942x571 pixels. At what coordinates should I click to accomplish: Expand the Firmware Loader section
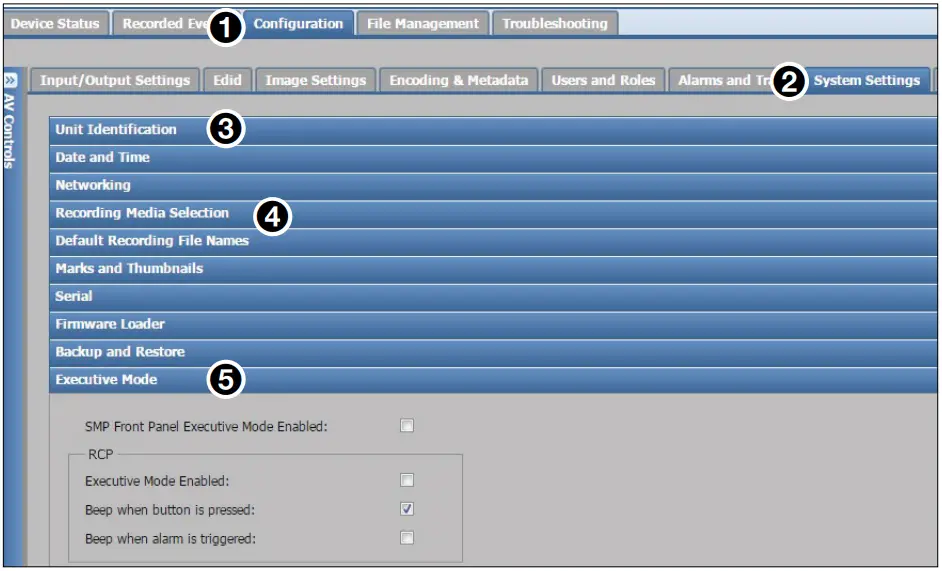click(x=493, y=325)
